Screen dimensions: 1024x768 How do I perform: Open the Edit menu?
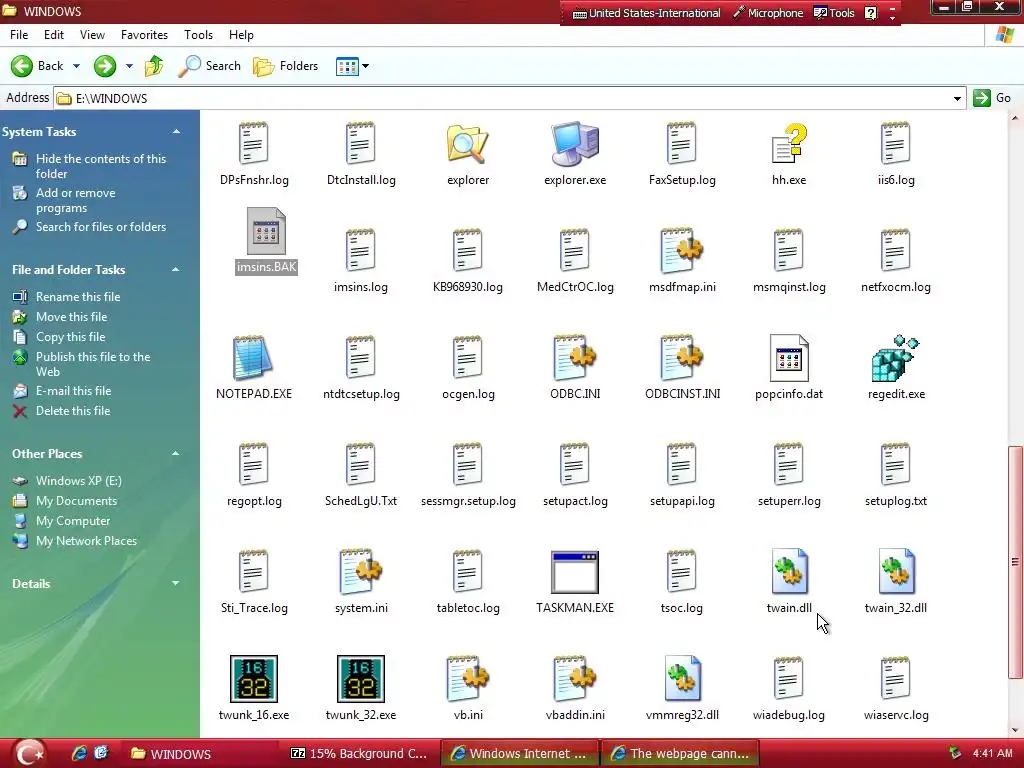tap(54, 35)
